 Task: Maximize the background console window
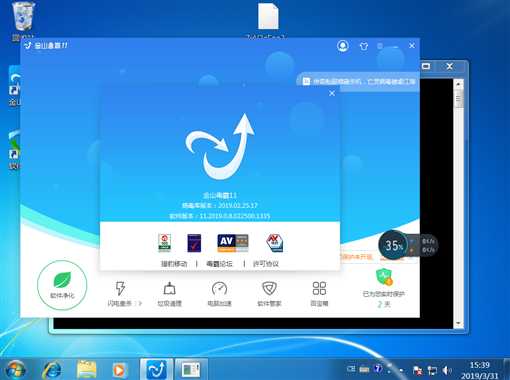pos(426,66)
